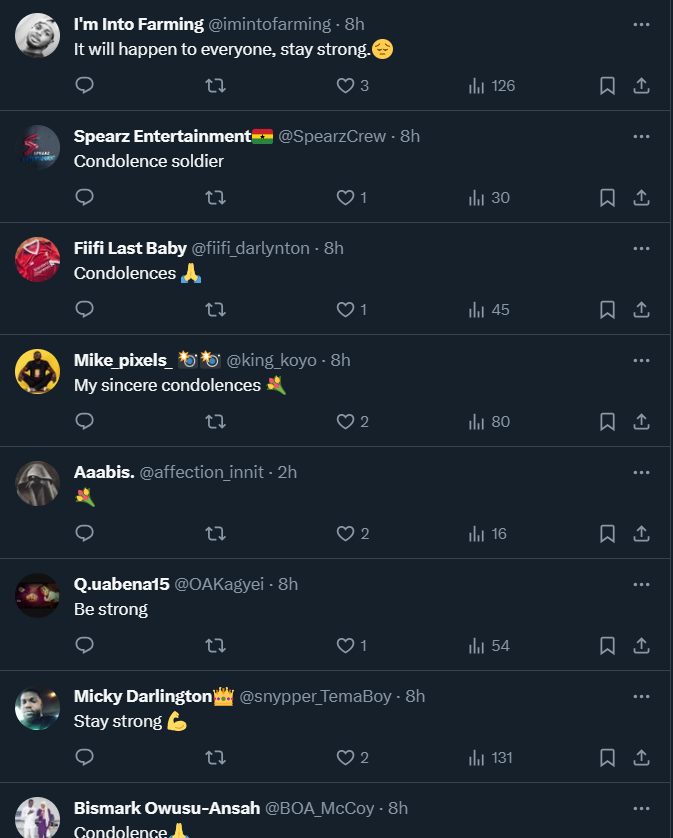View analytics for I'm Into Farming's tweet
Viewport: 673px width, 838px height.
point(491,86)
